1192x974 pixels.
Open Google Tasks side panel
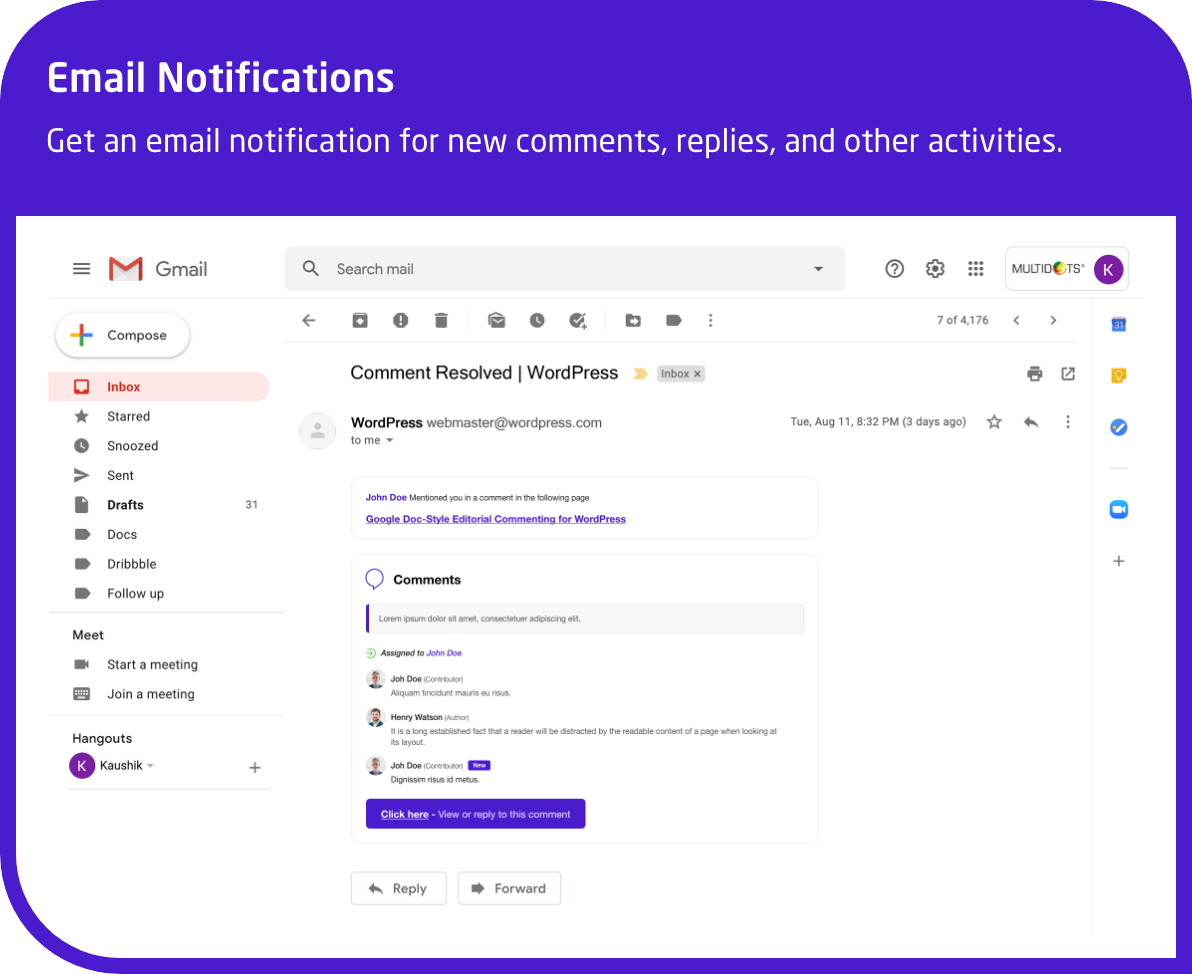1119,427
